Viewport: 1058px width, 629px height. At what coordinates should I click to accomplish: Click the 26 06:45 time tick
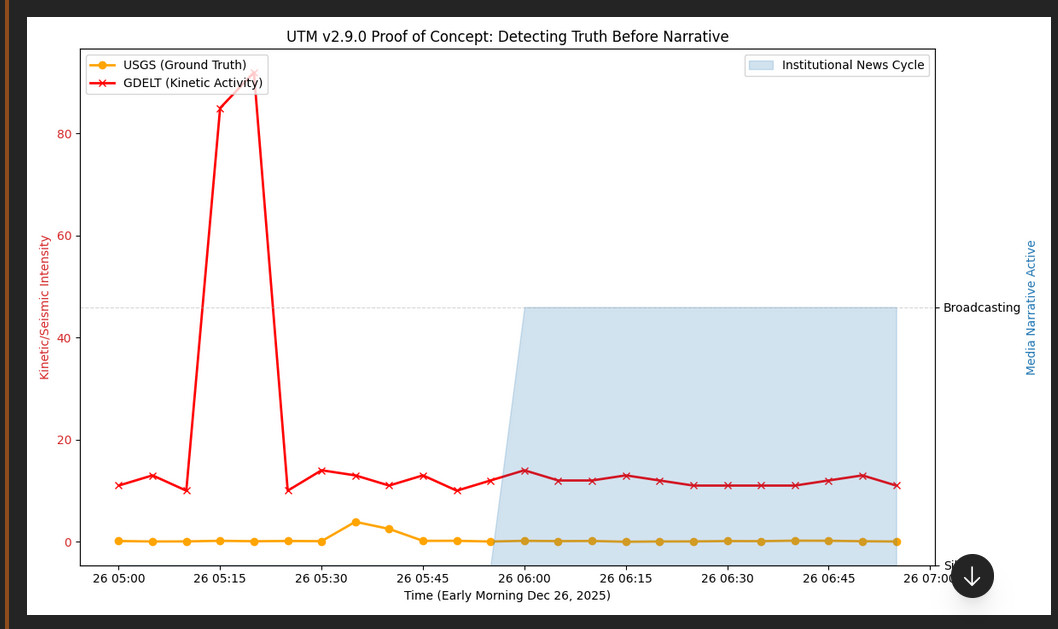point(828,578)
